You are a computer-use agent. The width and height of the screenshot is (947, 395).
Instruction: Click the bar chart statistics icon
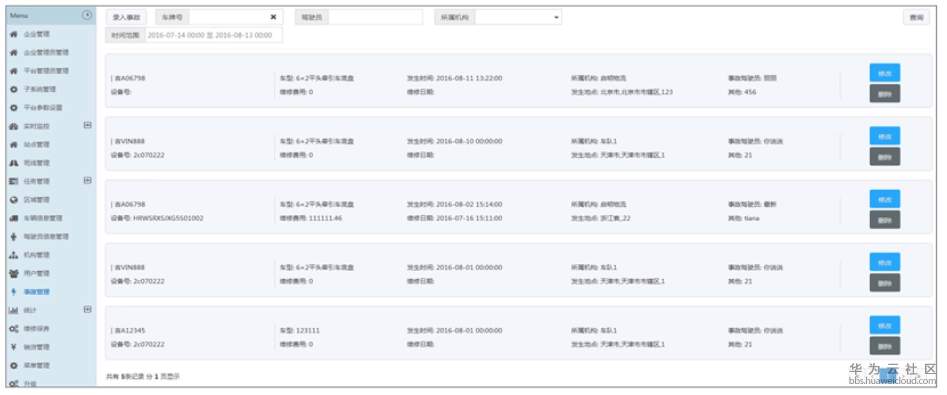[x=14, y=310]
